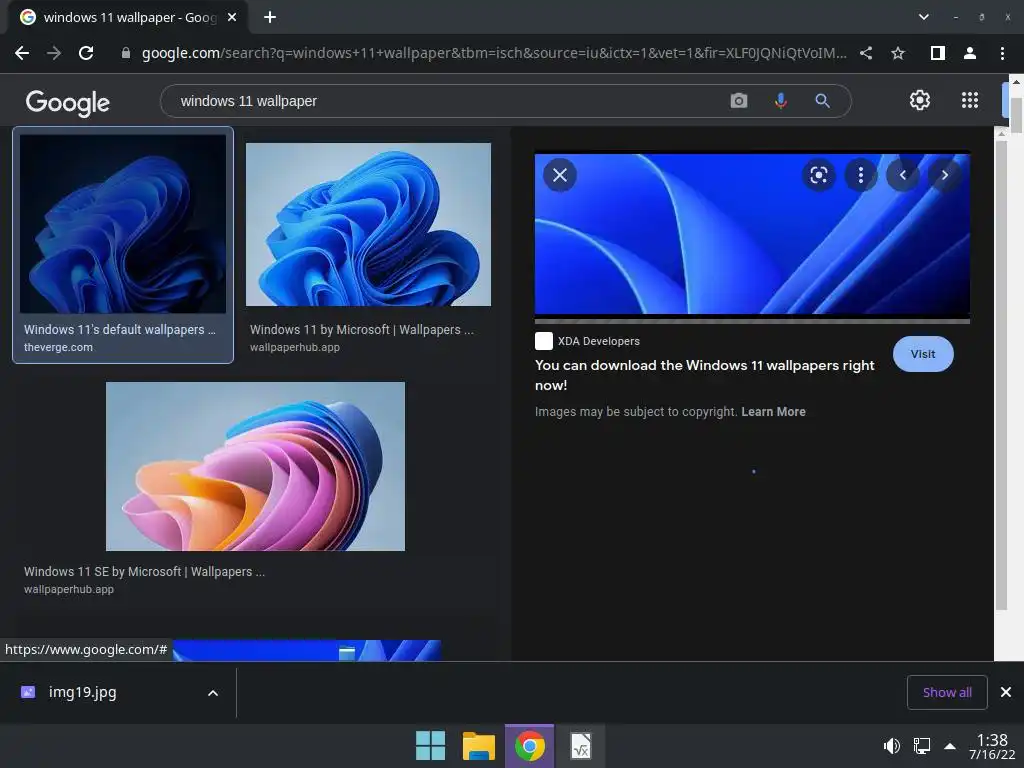1024x768 pixels.
Task: Open a new browser tab
Action: [x=270, y=17]
